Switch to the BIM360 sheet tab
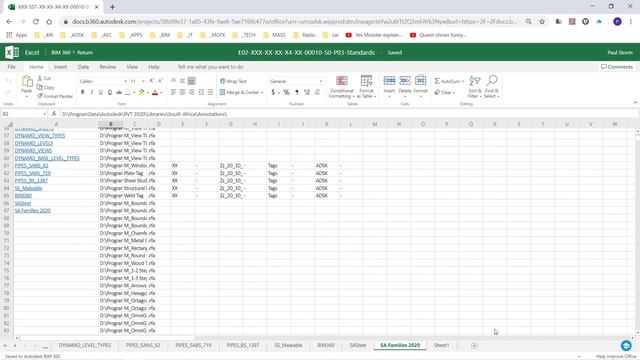The width and height of the screenshot is (640, 360). tap(326, 345)
